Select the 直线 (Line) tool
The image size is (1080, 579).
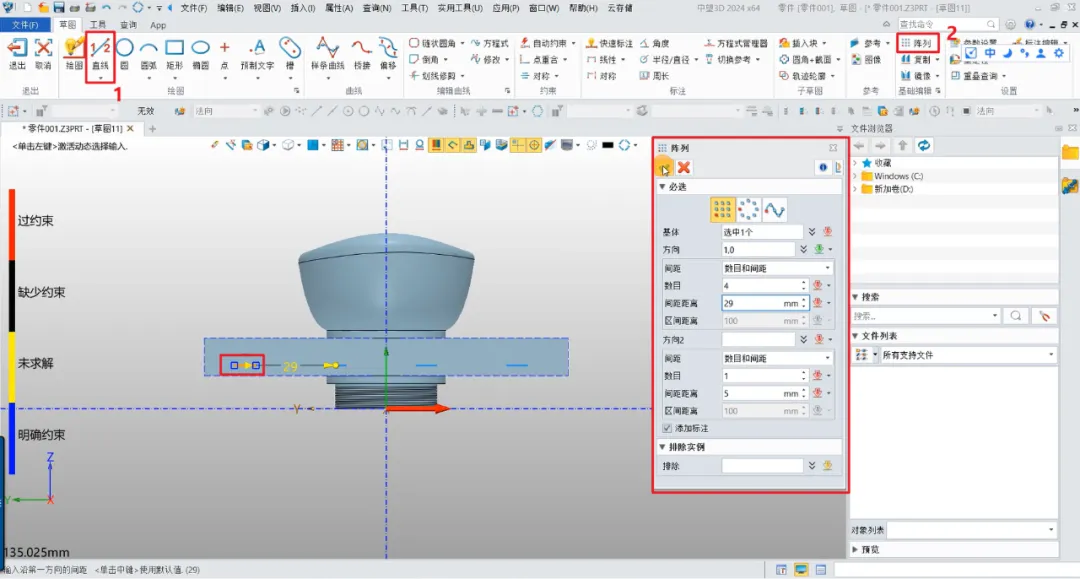[100, 49]
